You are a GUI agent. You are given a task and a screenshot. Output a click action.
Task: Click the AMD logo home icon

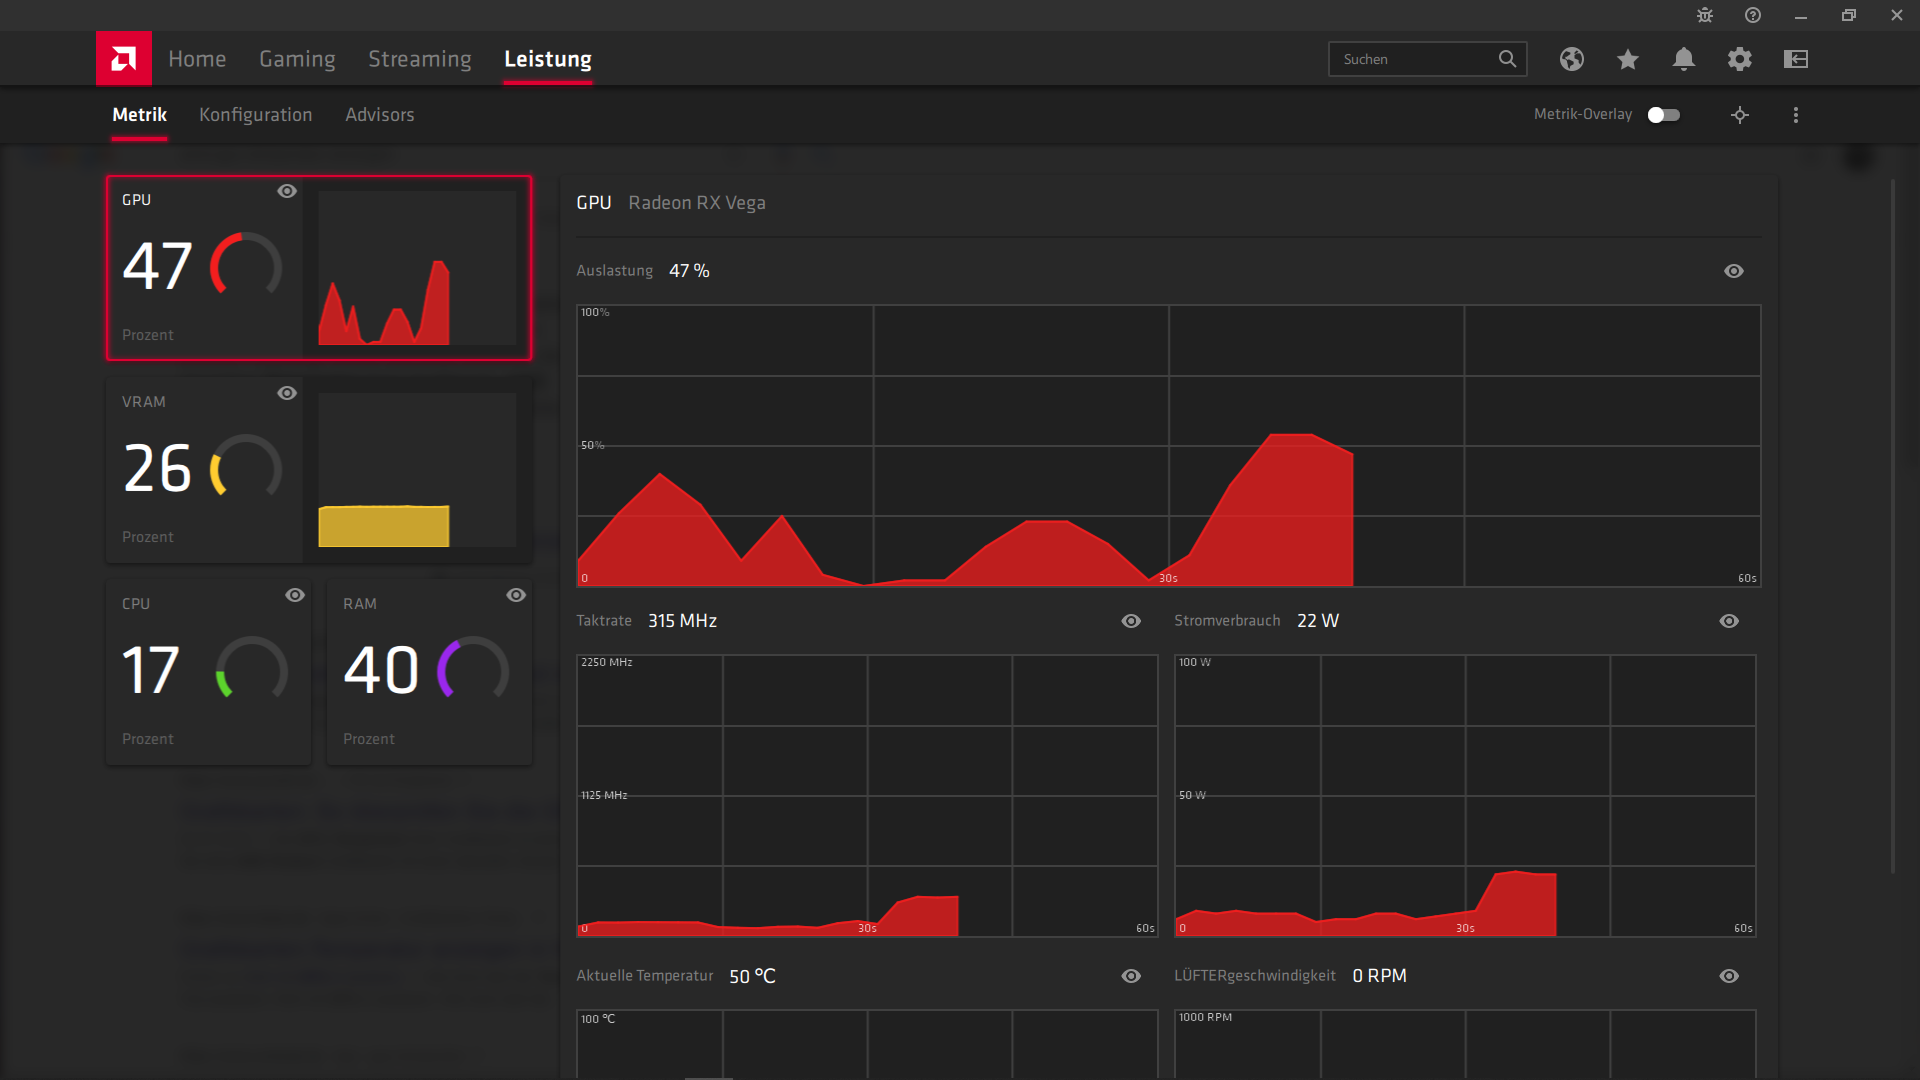click(124, 59)
